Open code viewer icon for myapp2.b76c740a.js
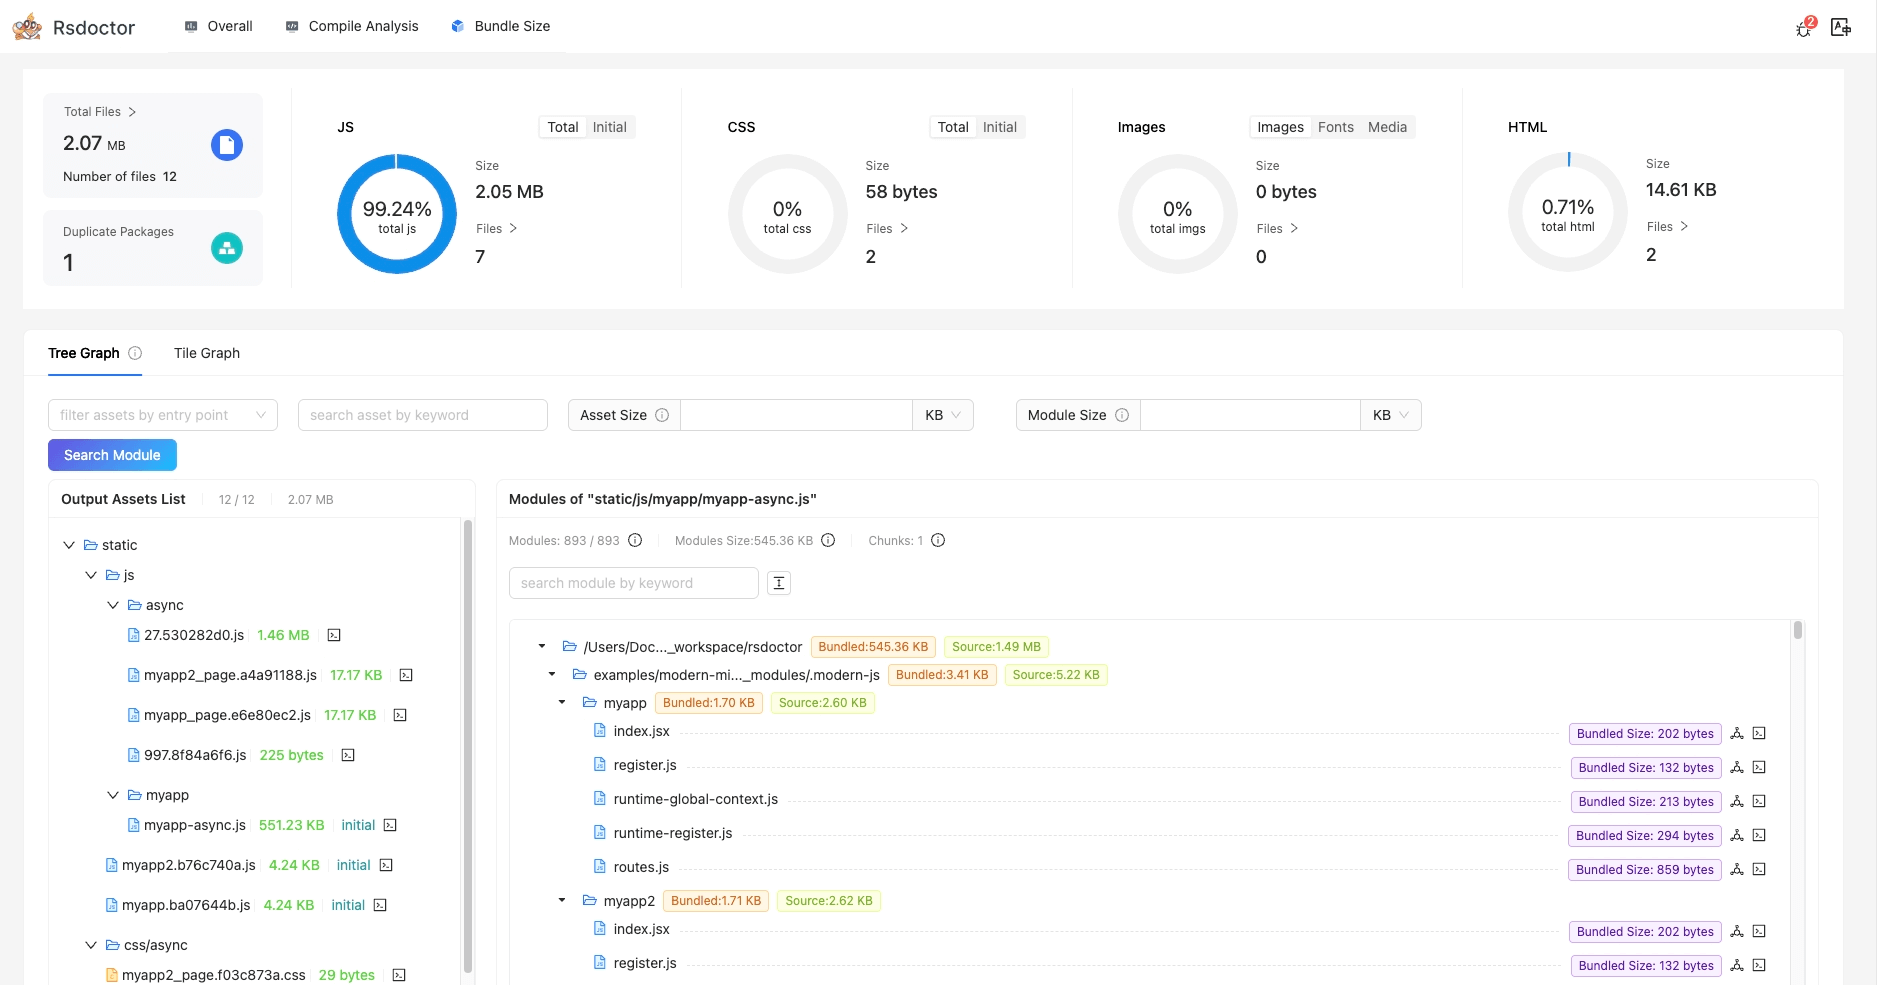This screenshot has height=985, width=1877. pos(386,865)
